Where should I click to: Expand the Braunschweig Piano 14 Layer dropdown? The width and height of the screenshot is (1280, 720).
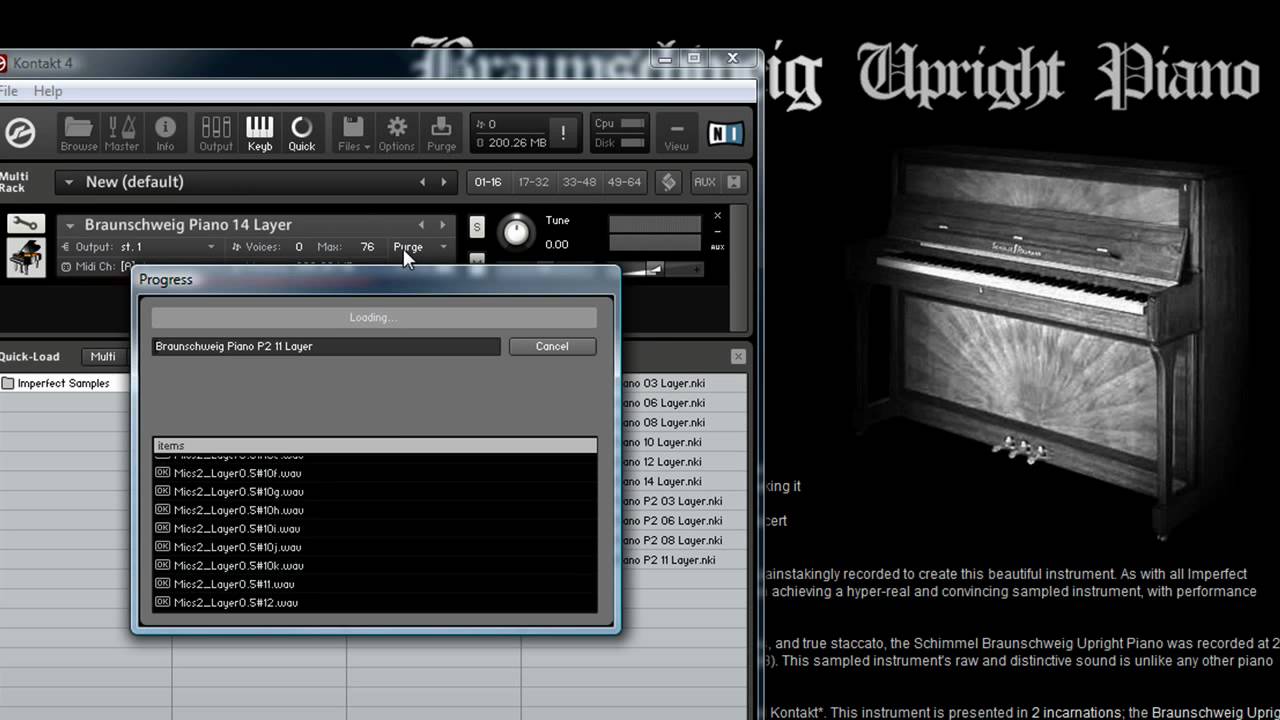70,225
